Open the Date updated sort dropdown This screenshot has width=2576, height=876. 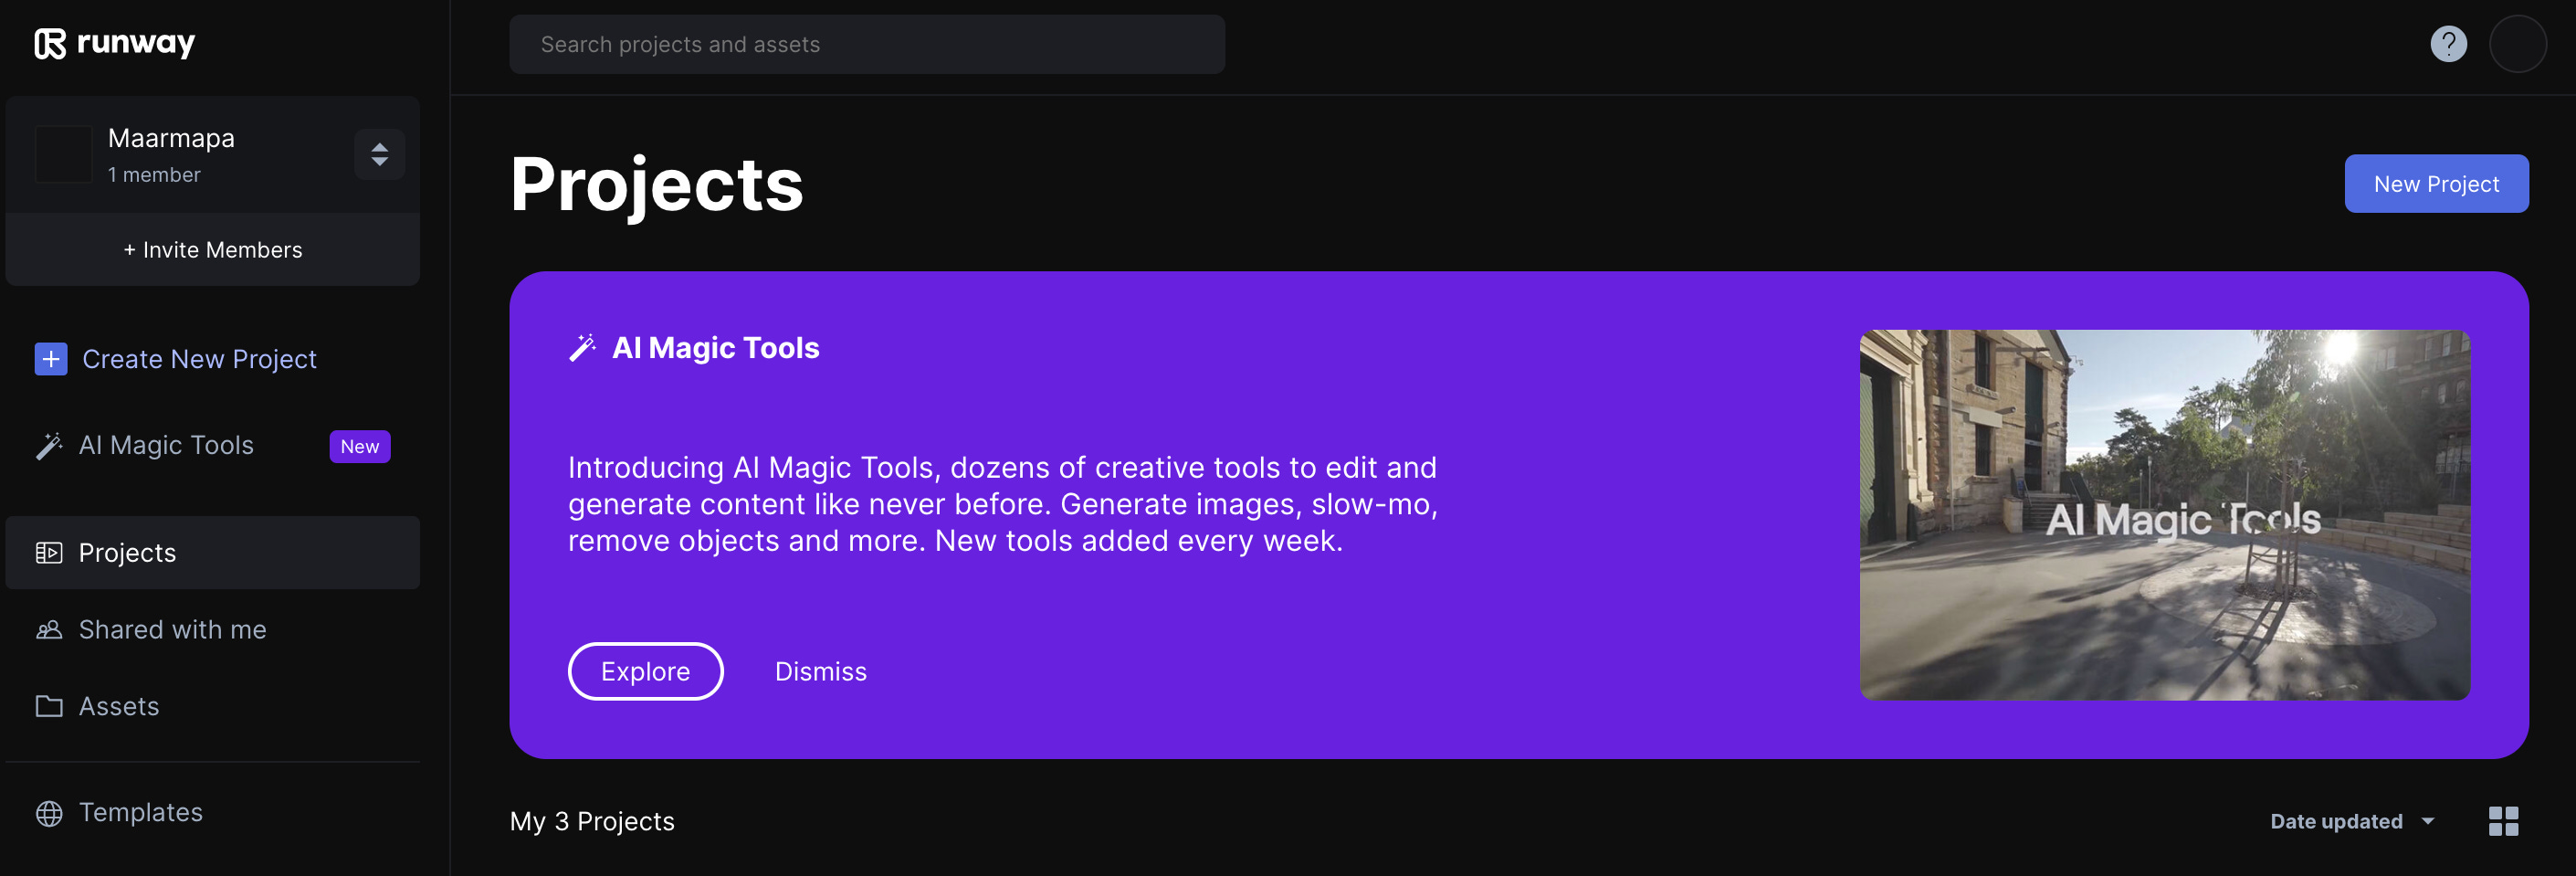(x=2352, y=821)
